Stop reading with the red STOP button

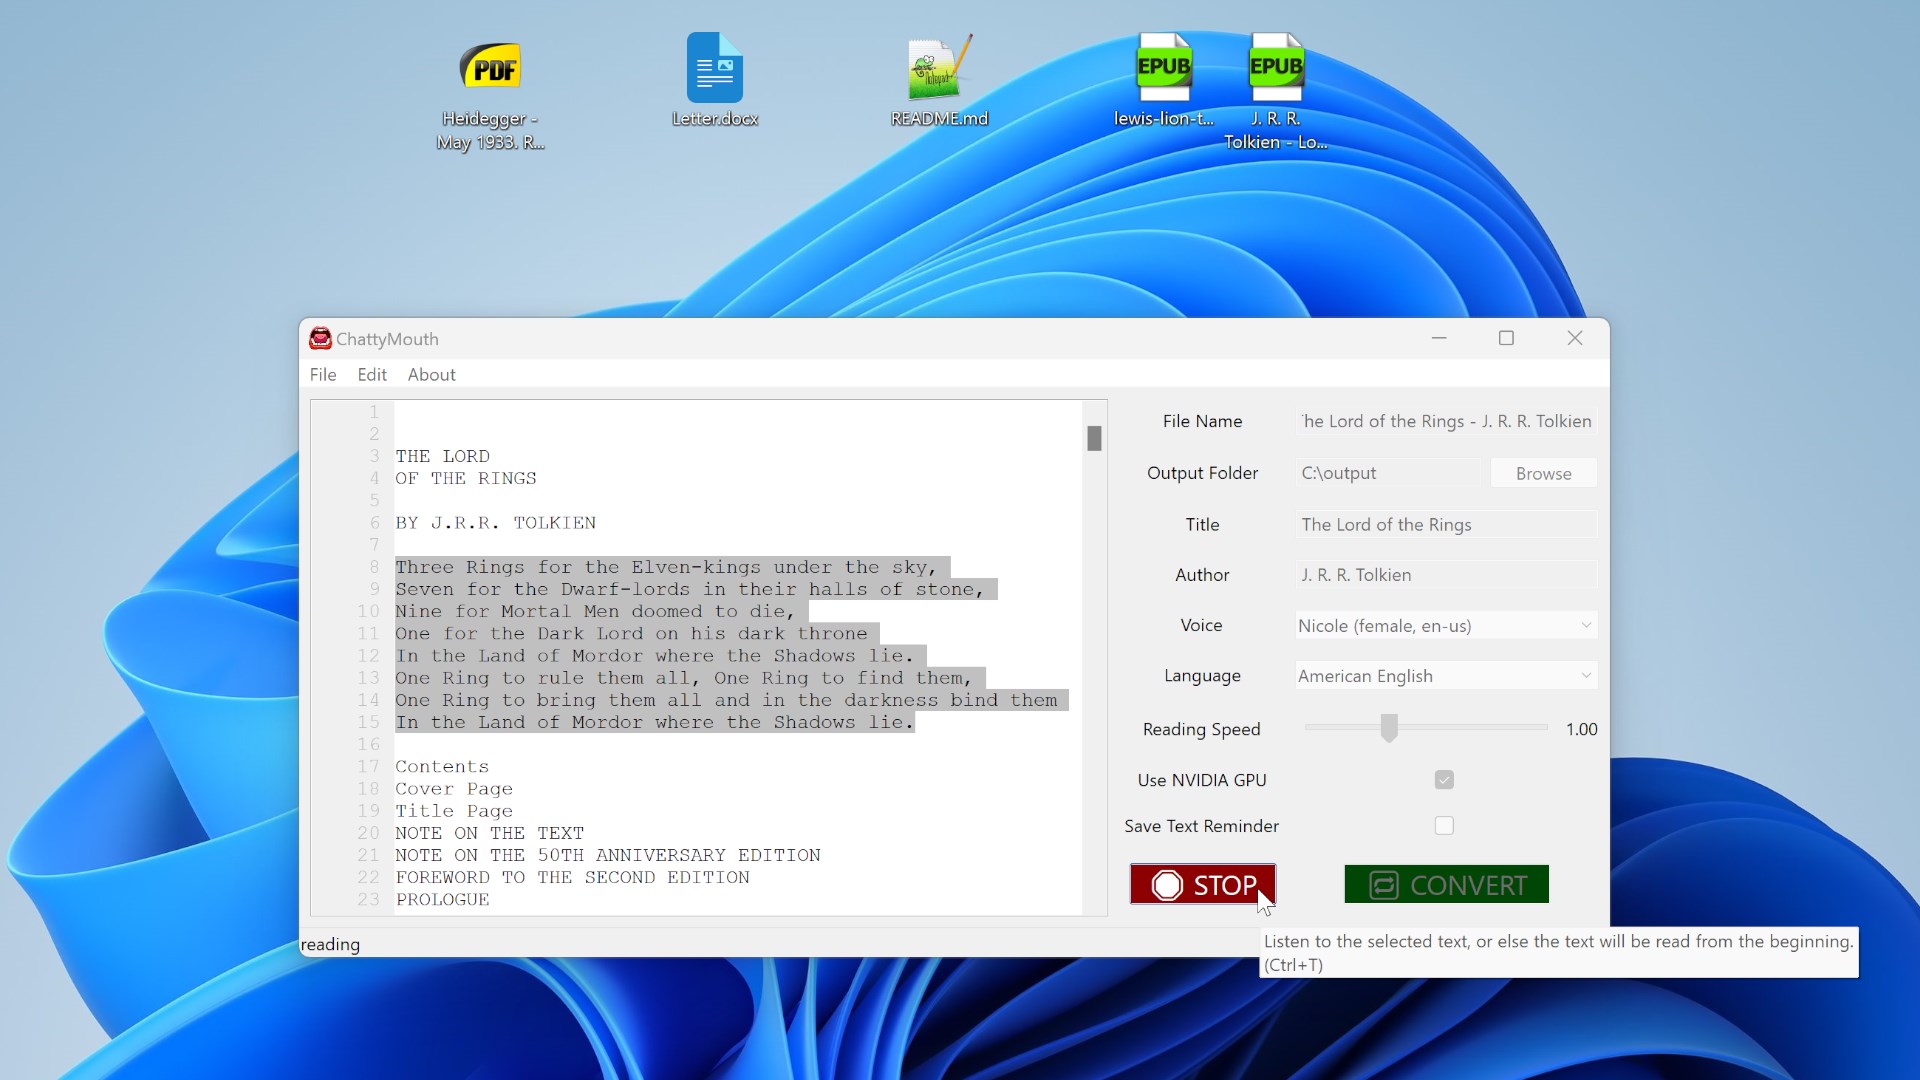click(x=1203, y=884)
